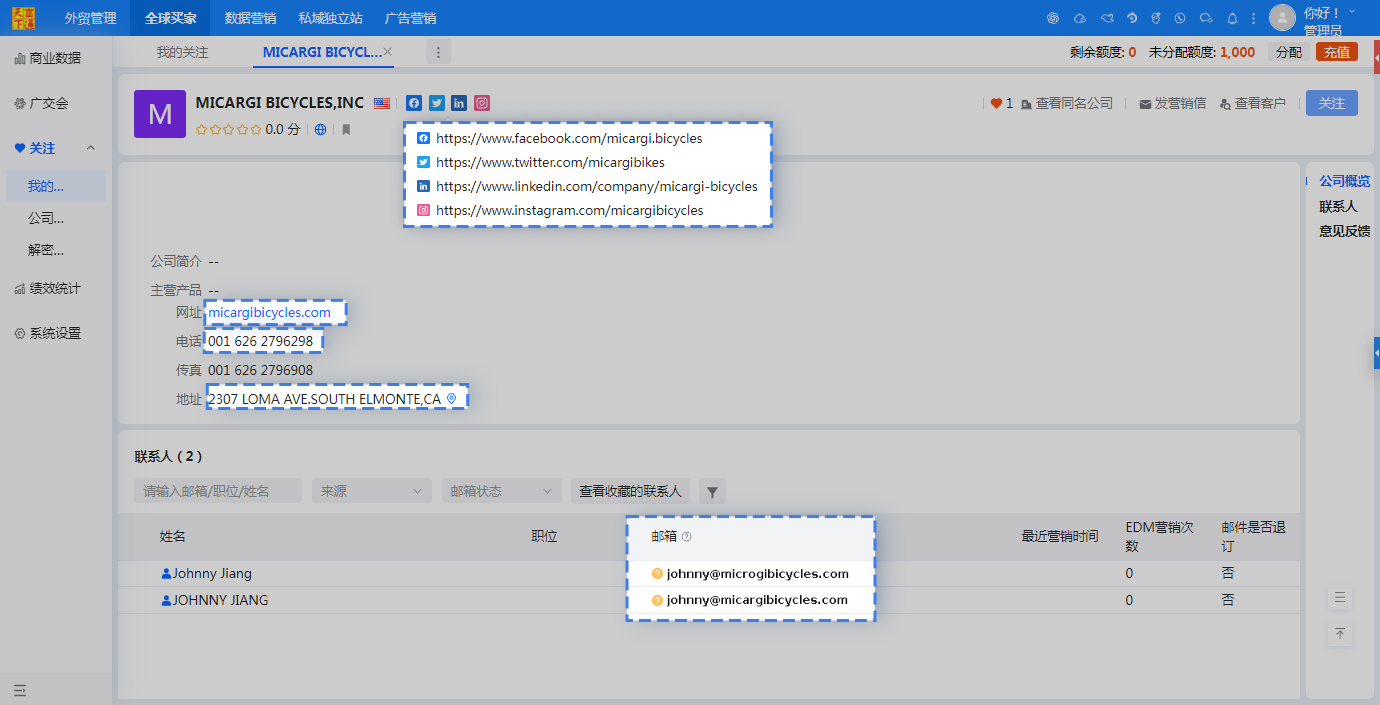Image resolution: width=1380 pixels, height=705 pixels.
Task: Click the Facebook icon beside company name
Action: pyautogui.click(x=414, y=103)
